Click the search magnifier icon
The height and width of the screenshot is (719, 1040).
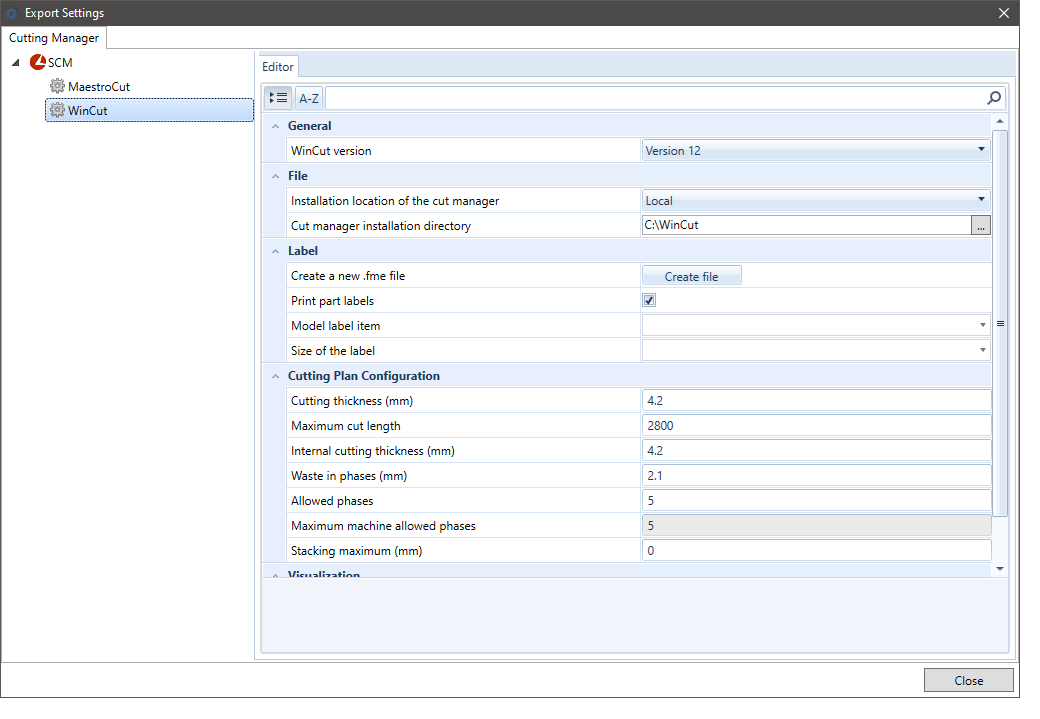pyautogui.click(x=994, y=98)
